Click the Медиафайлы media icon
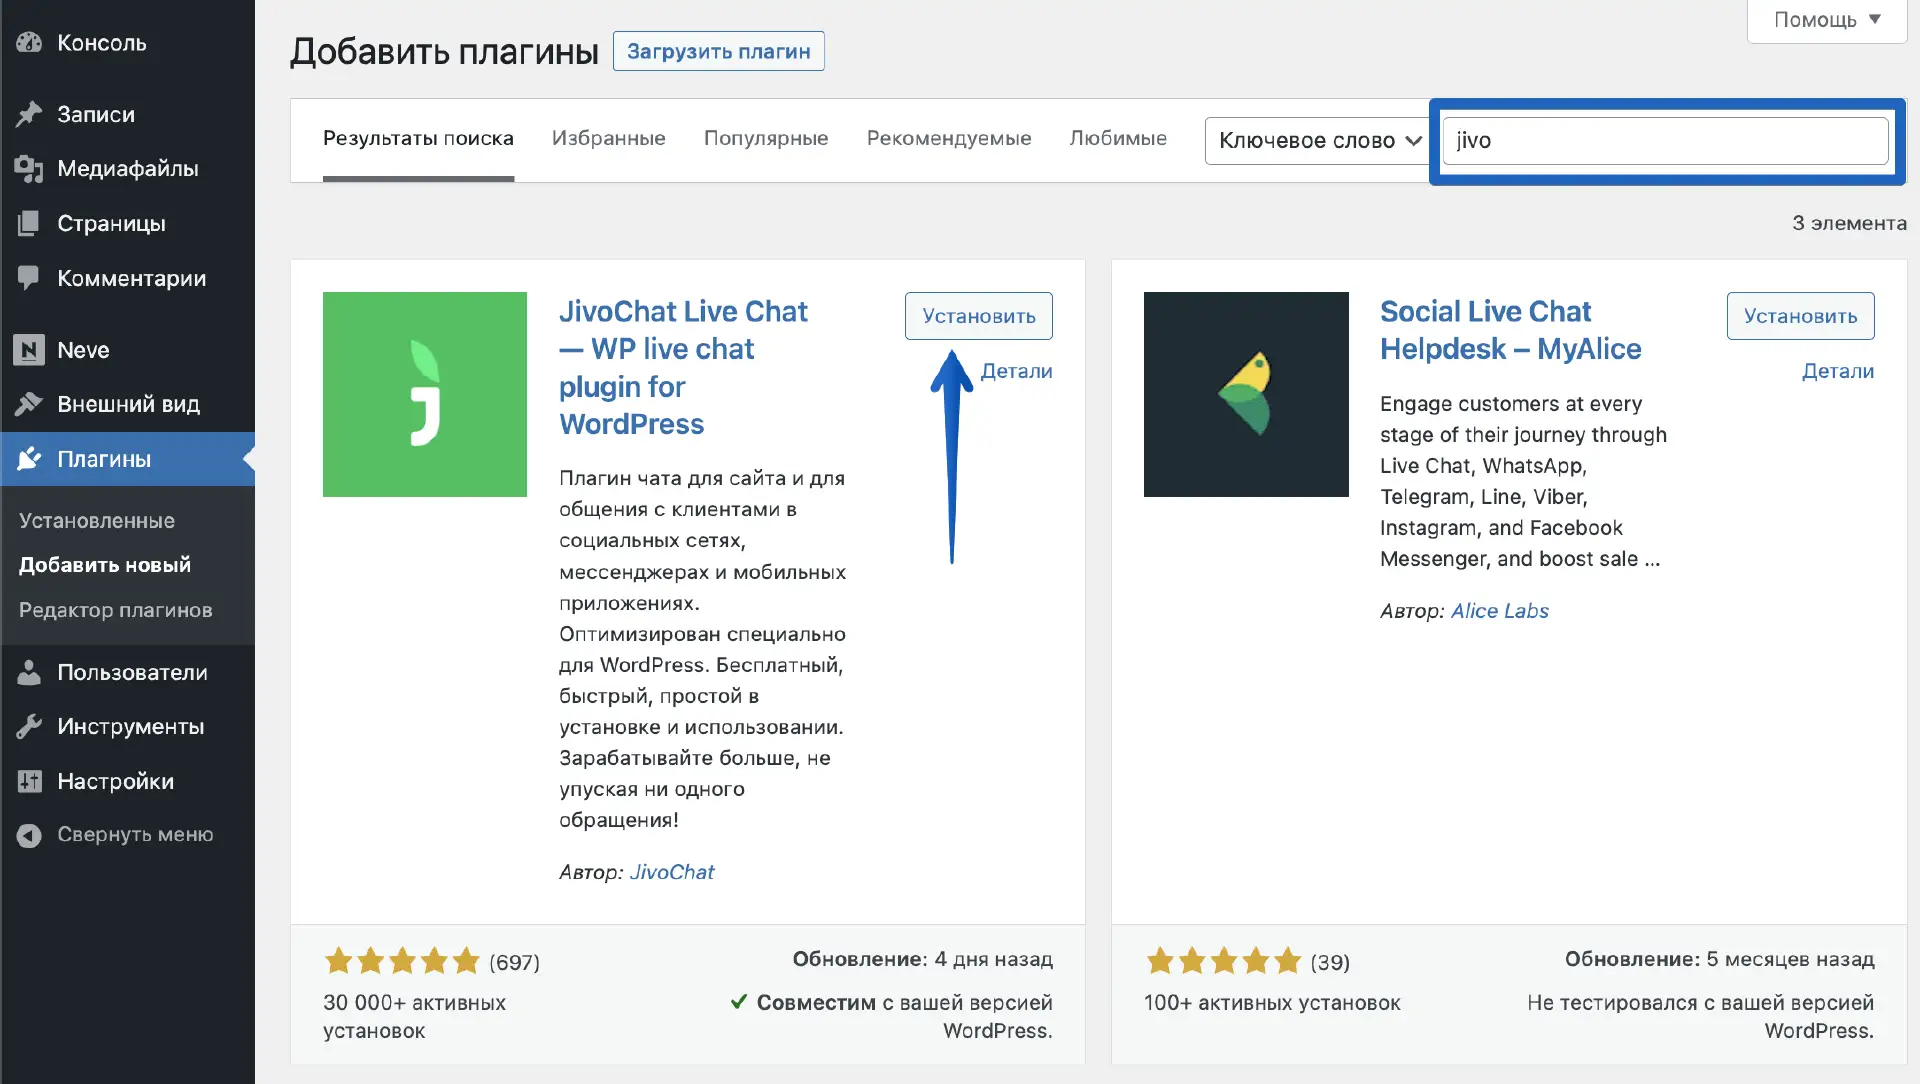The image size is (1920, 1084). 29,169
